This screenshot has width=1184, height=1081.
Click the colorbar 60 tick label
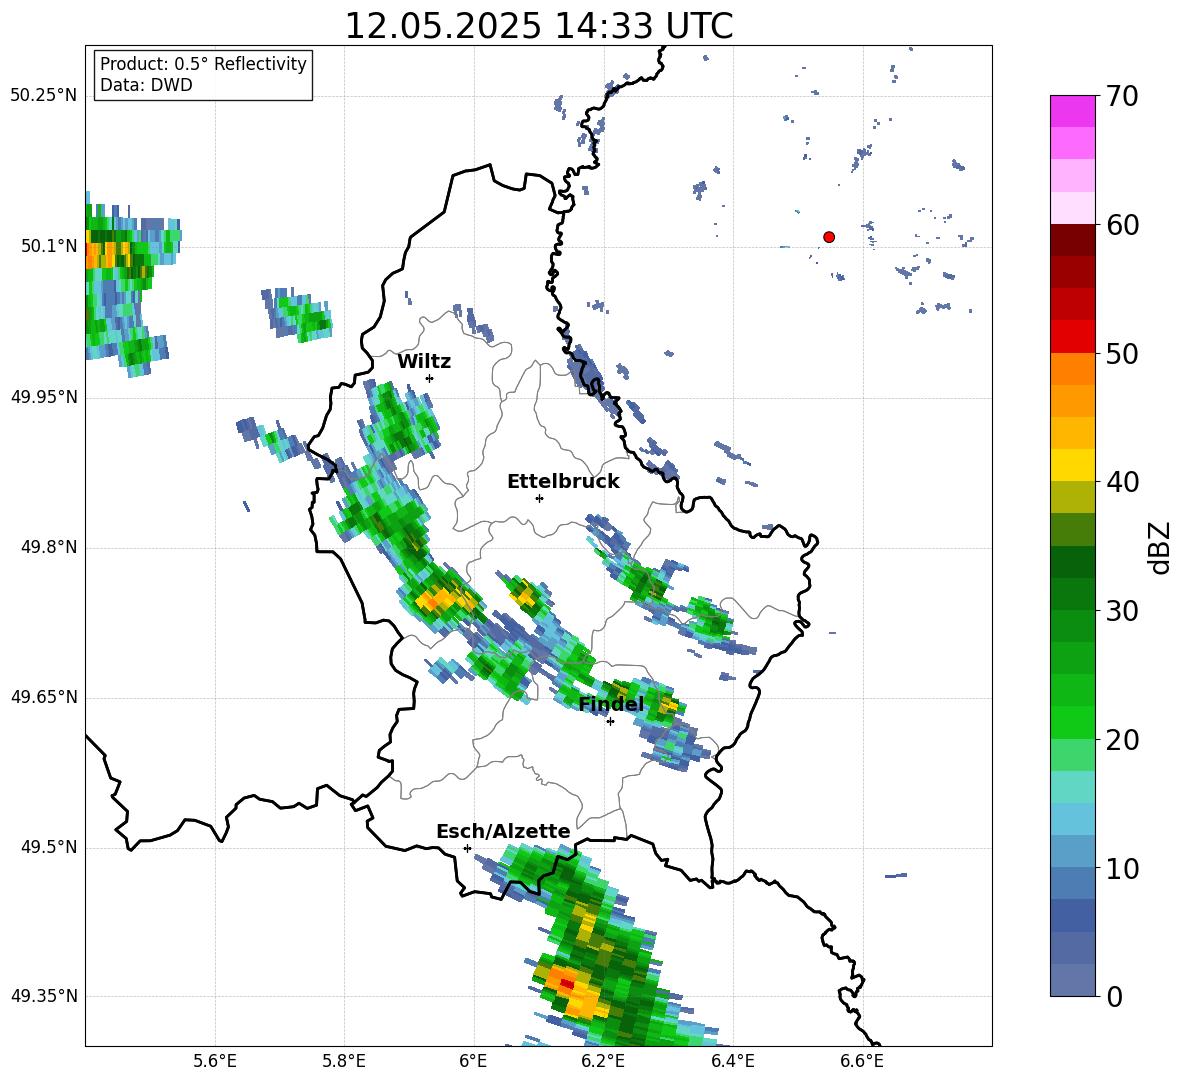[x=1121, y=225]
